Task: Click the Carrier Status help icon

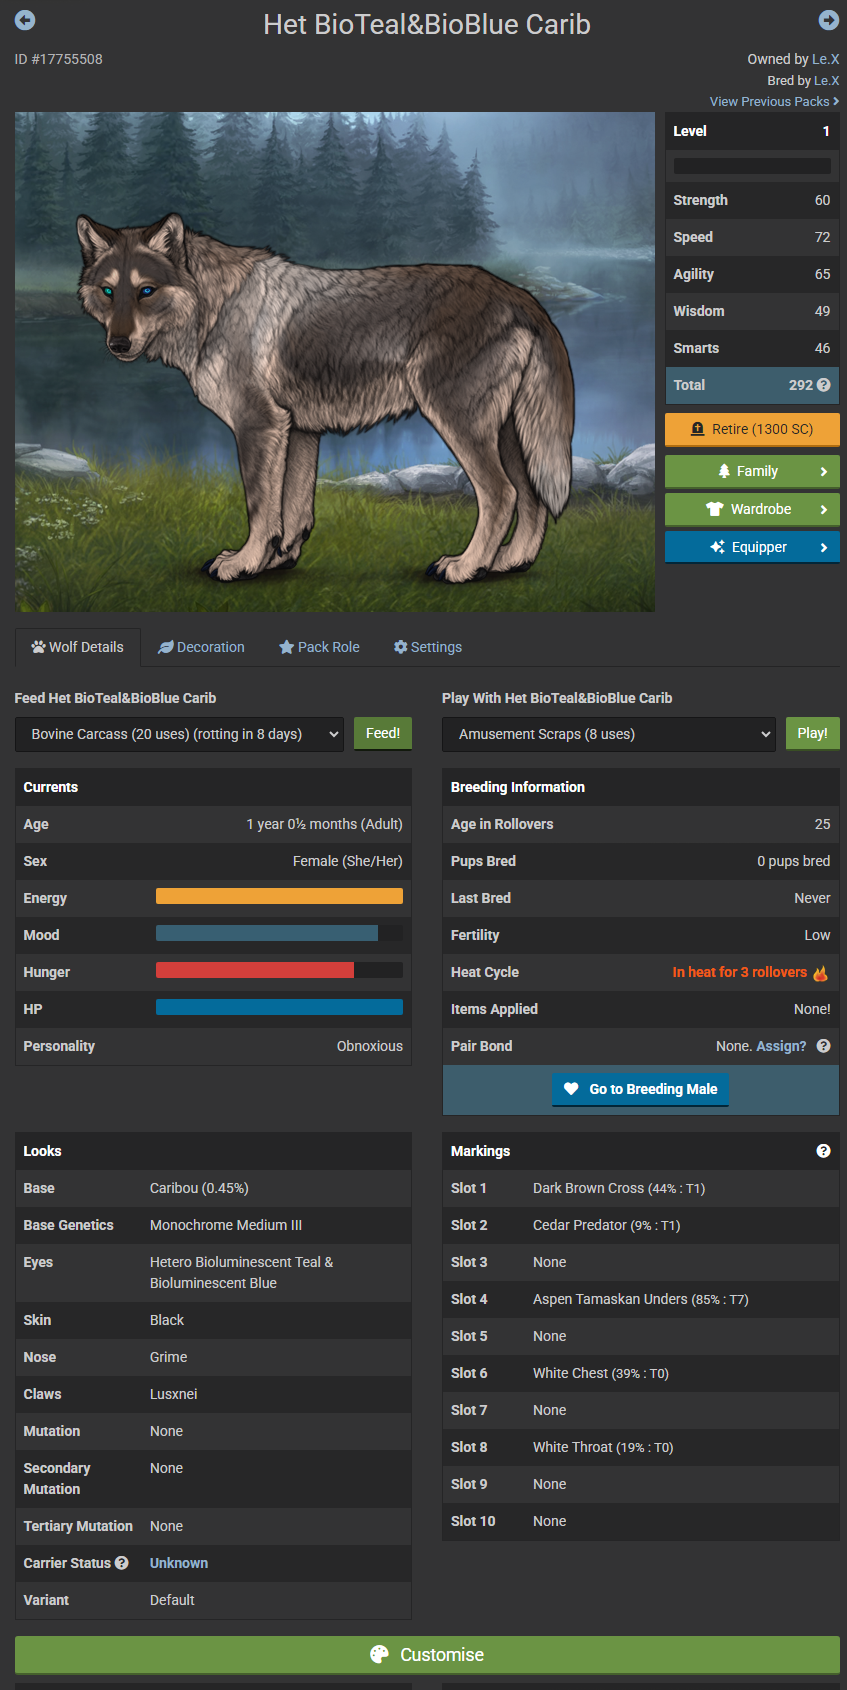Action: point(122,1563)
